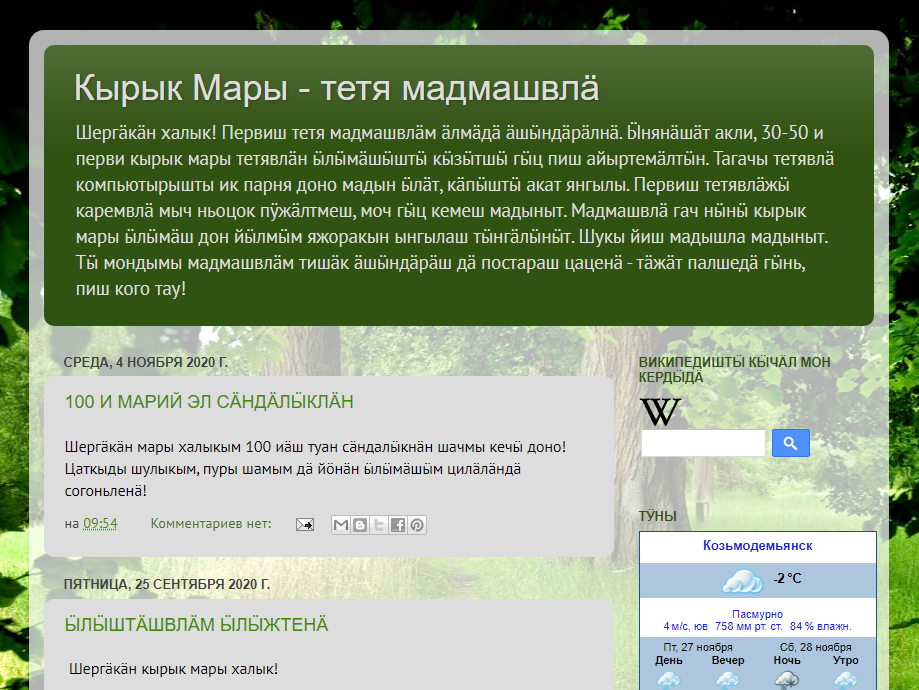Click the email post envelope icon
919x690 pixels.
coord(304,524)
